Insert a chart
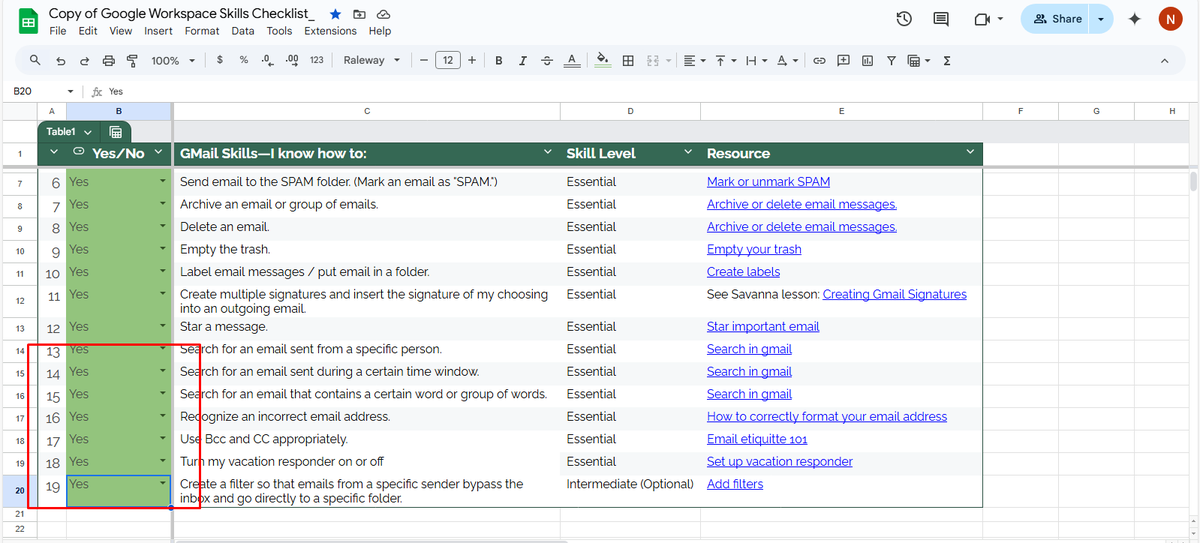The width and height of the screenshot is (1200, 543). [x=867, y=60]
